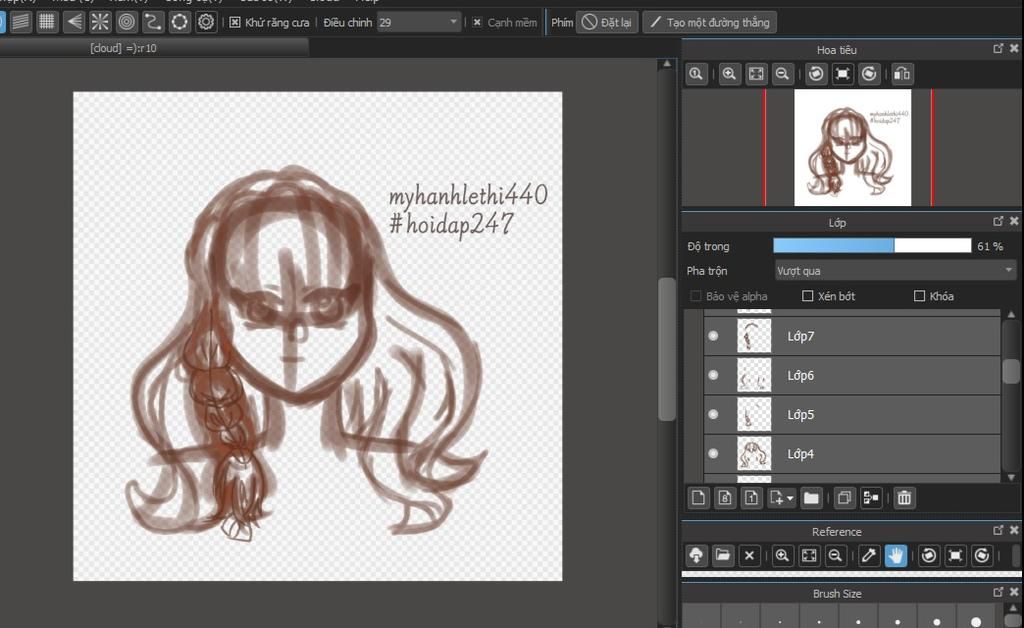Hide the Lớp7 layer
This screenshot has width=1024, height=628.
713,336
